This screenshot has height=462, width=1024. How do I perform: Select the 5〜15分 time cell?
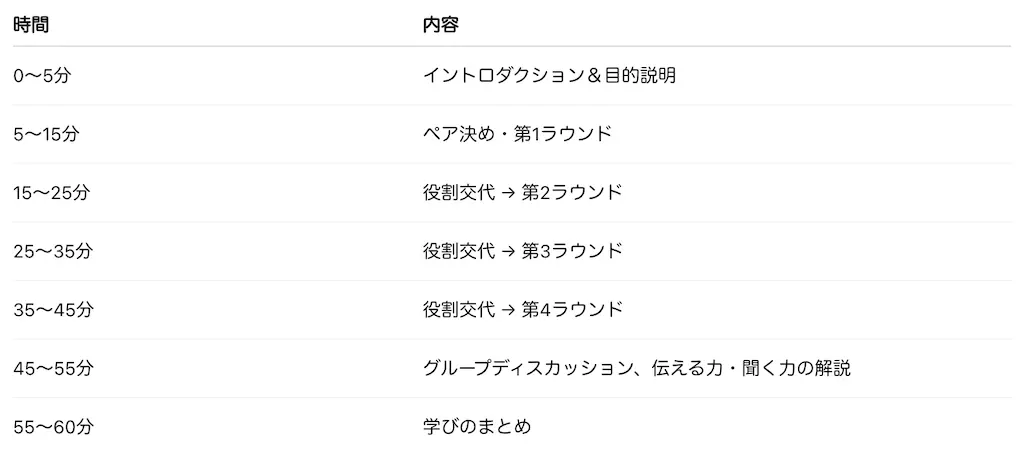pos(46,133)
